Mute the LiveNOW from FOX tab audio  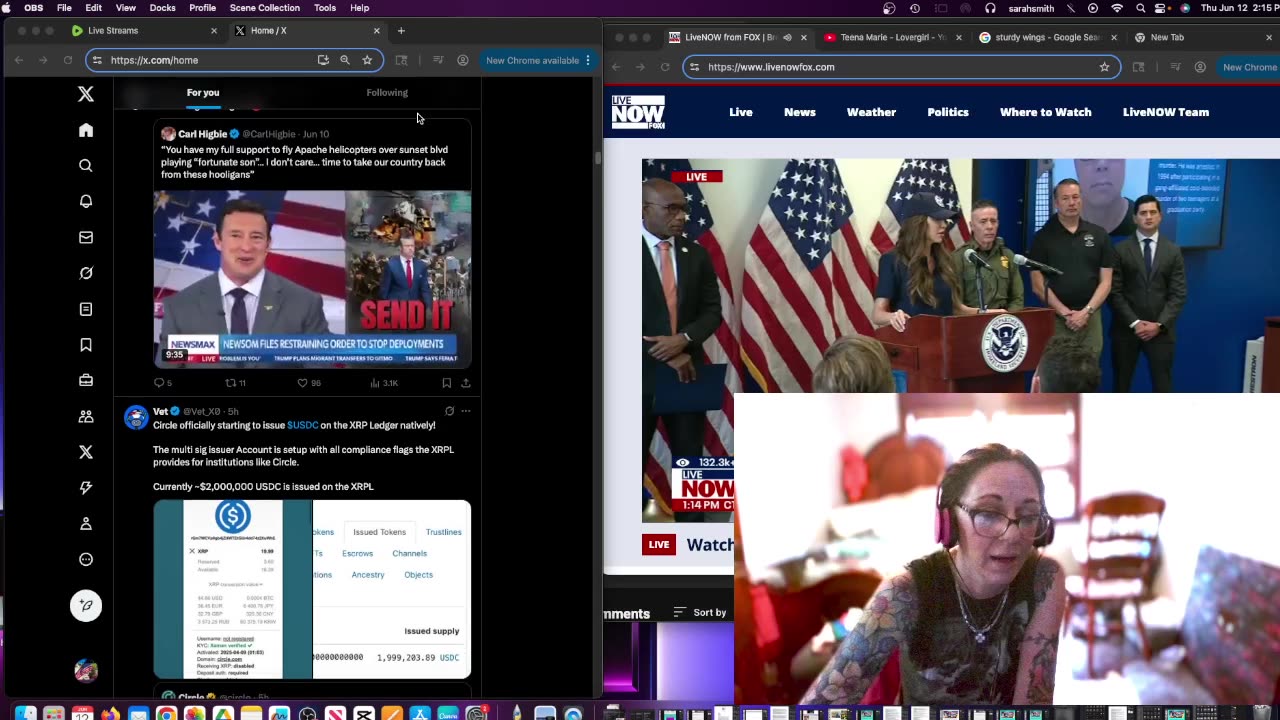coord(787,37)
